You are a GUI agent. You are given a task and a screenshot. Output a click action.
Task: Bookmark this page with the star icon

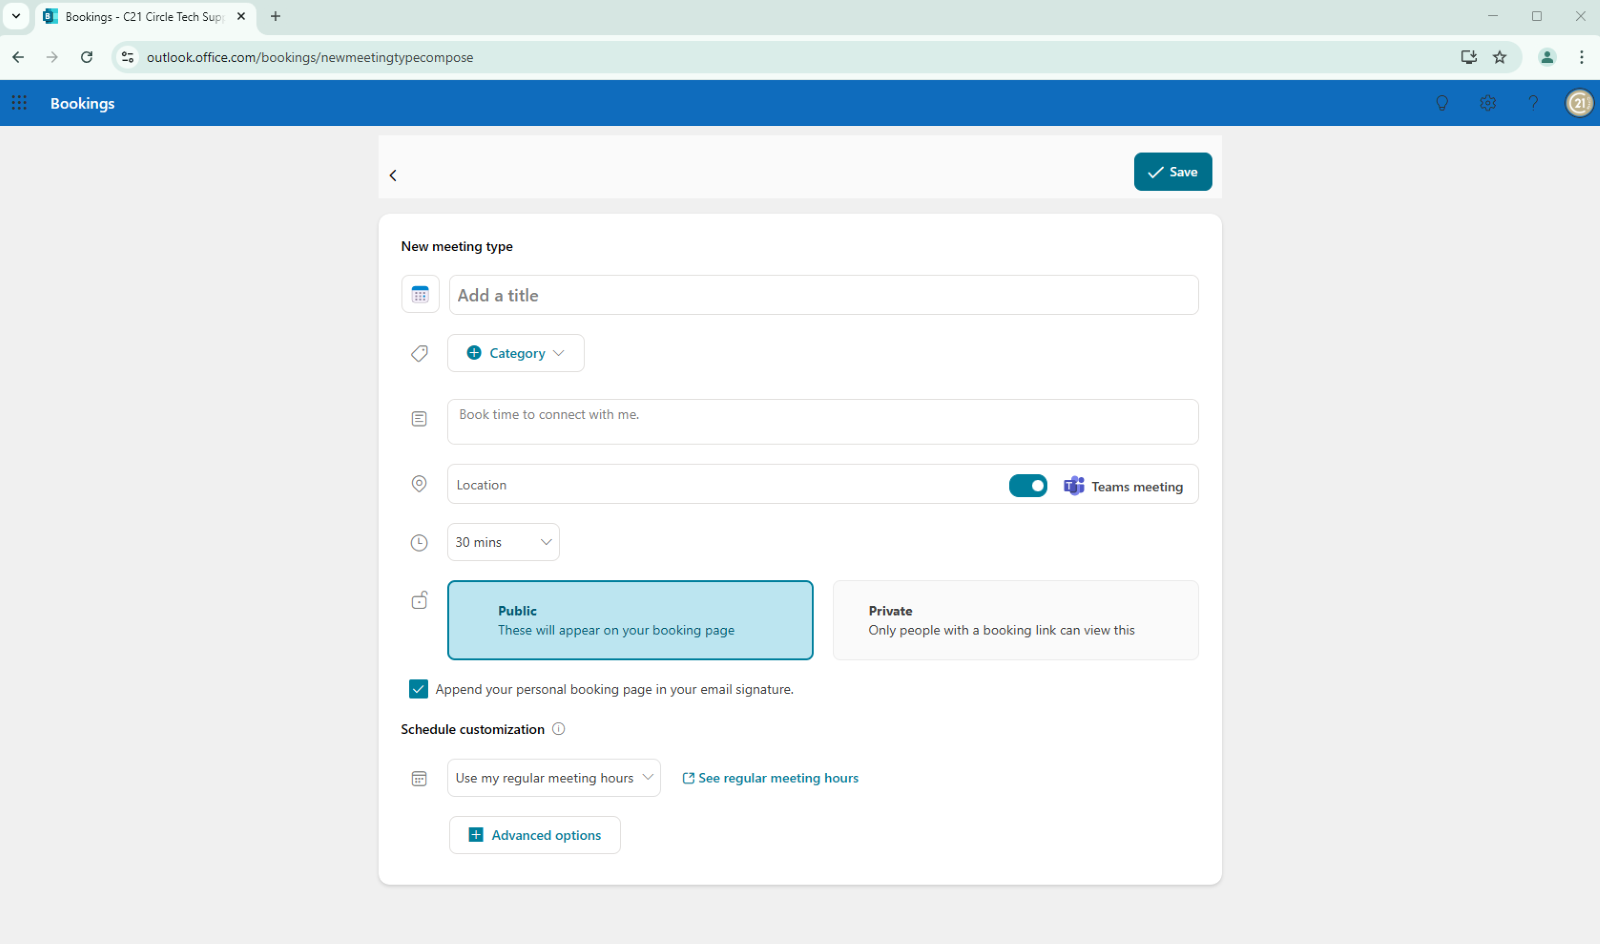pyautogui.click(x=1500, y=57)
